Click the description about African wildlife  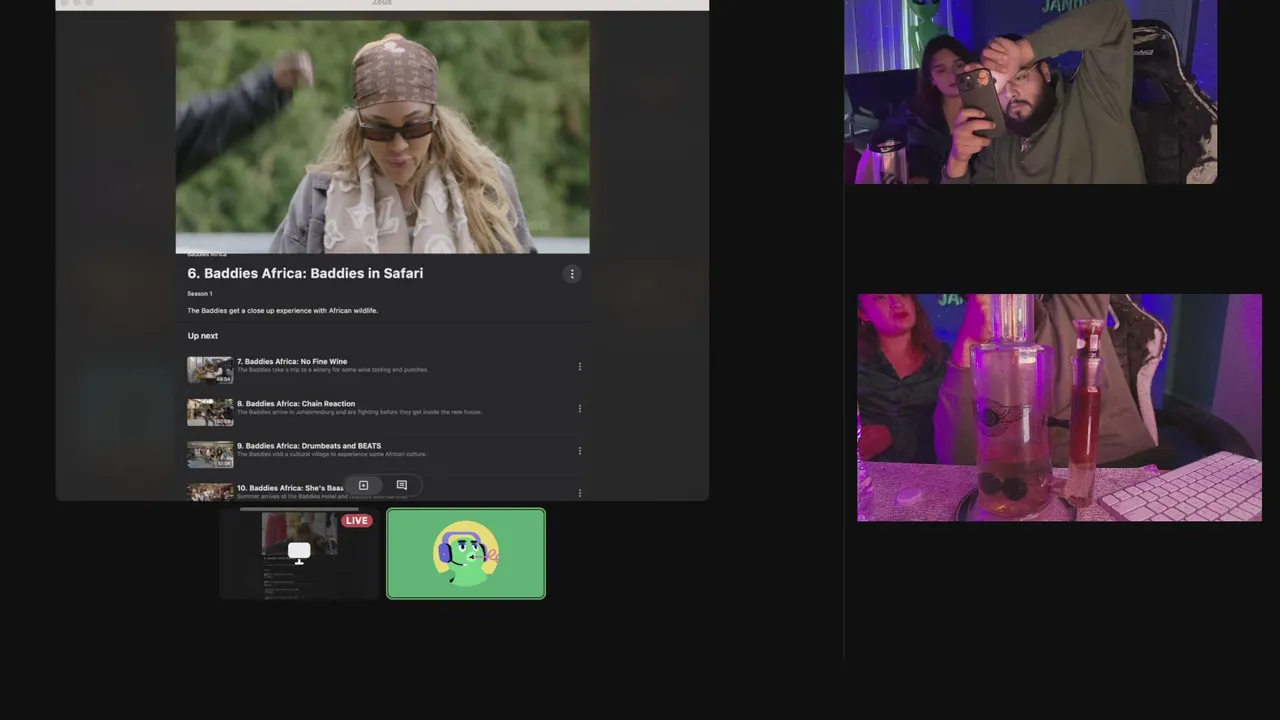pyautogui.click(x=282, y=311)
